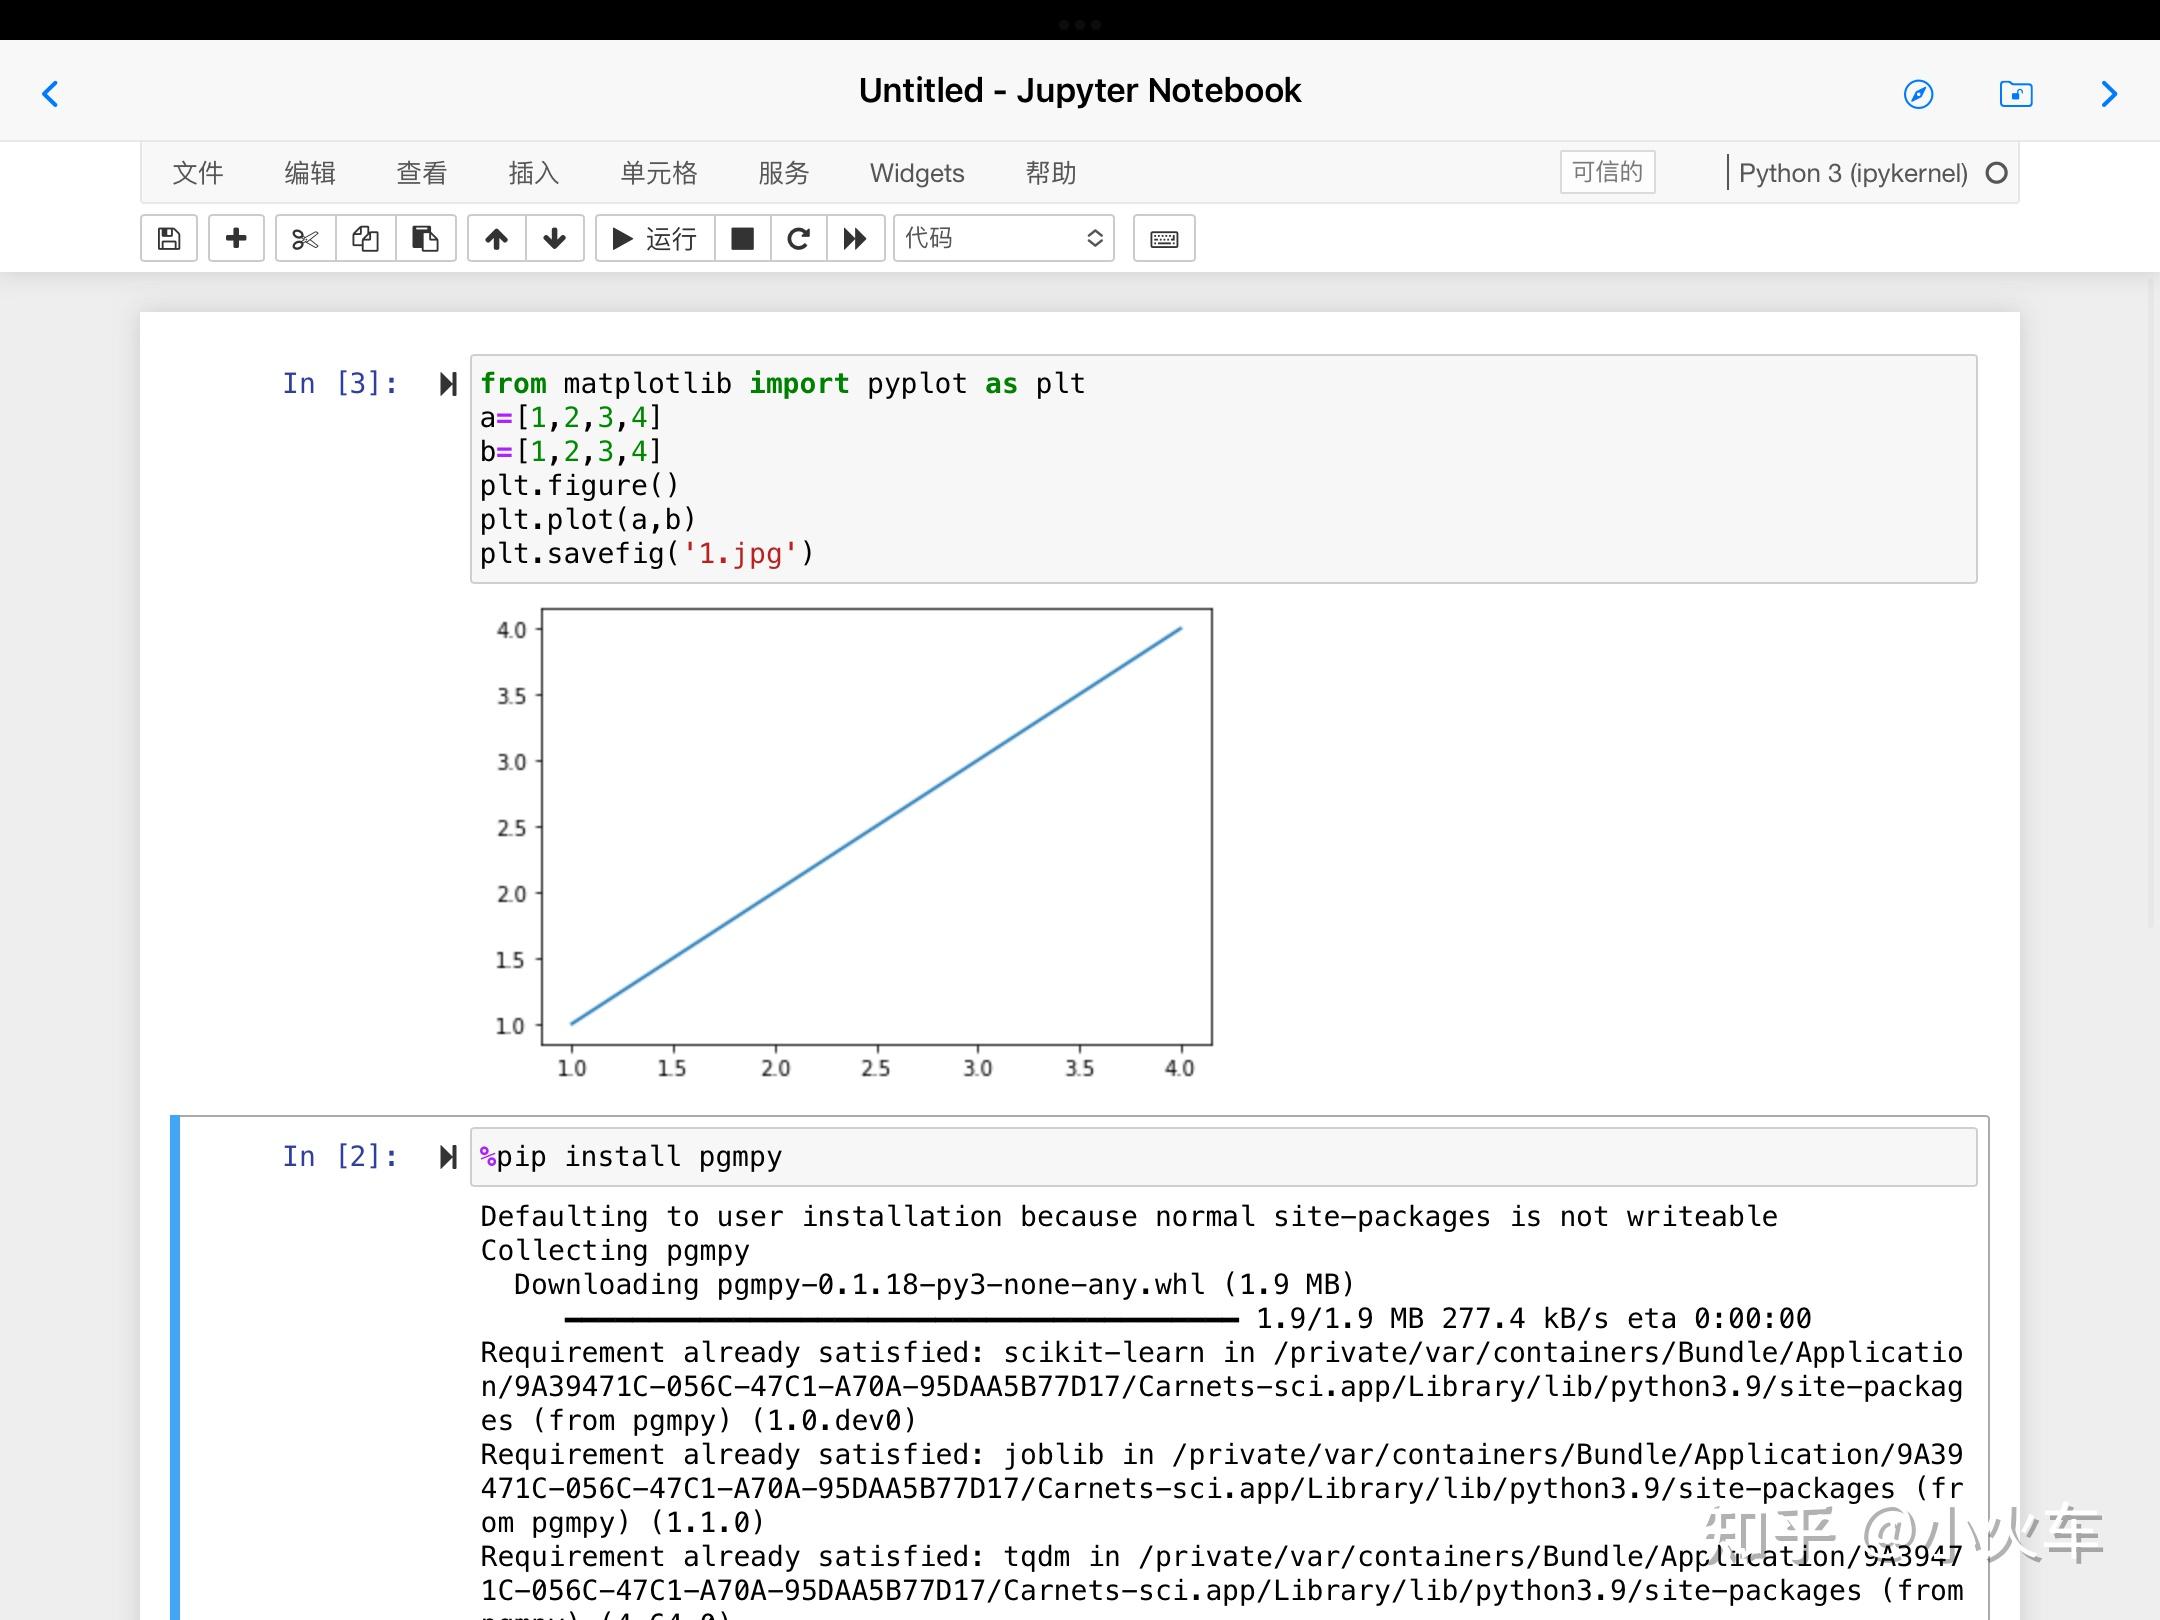Run cell In [2] side button

[x=448, y=1157]
